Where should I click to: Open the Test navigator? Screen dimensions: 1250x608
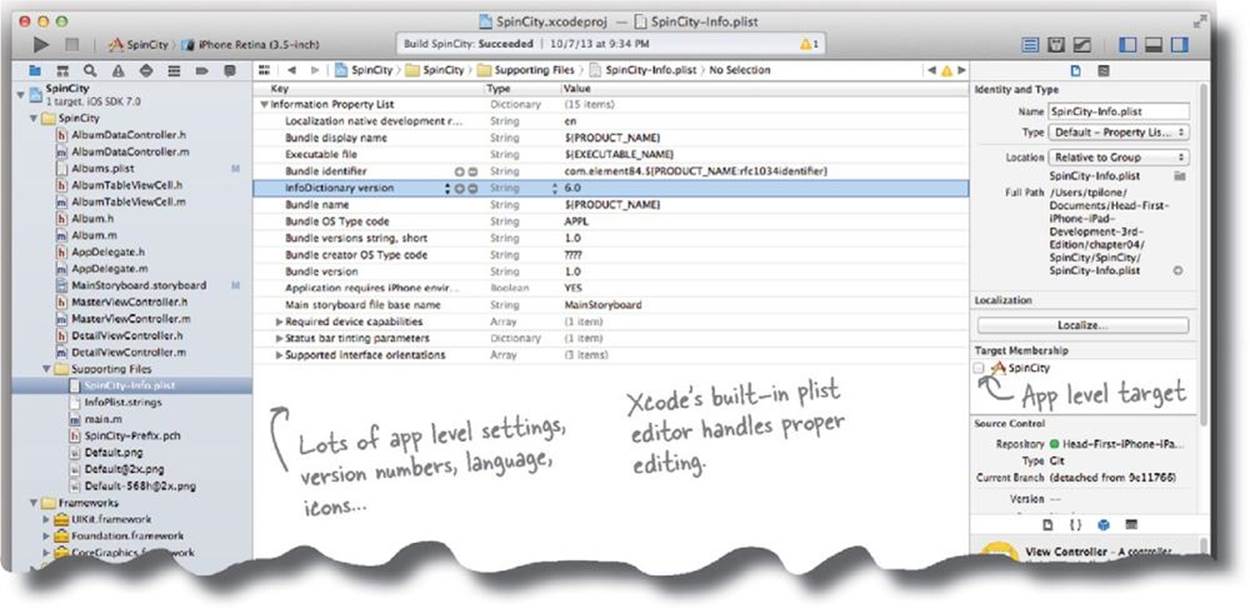(146, 71)
